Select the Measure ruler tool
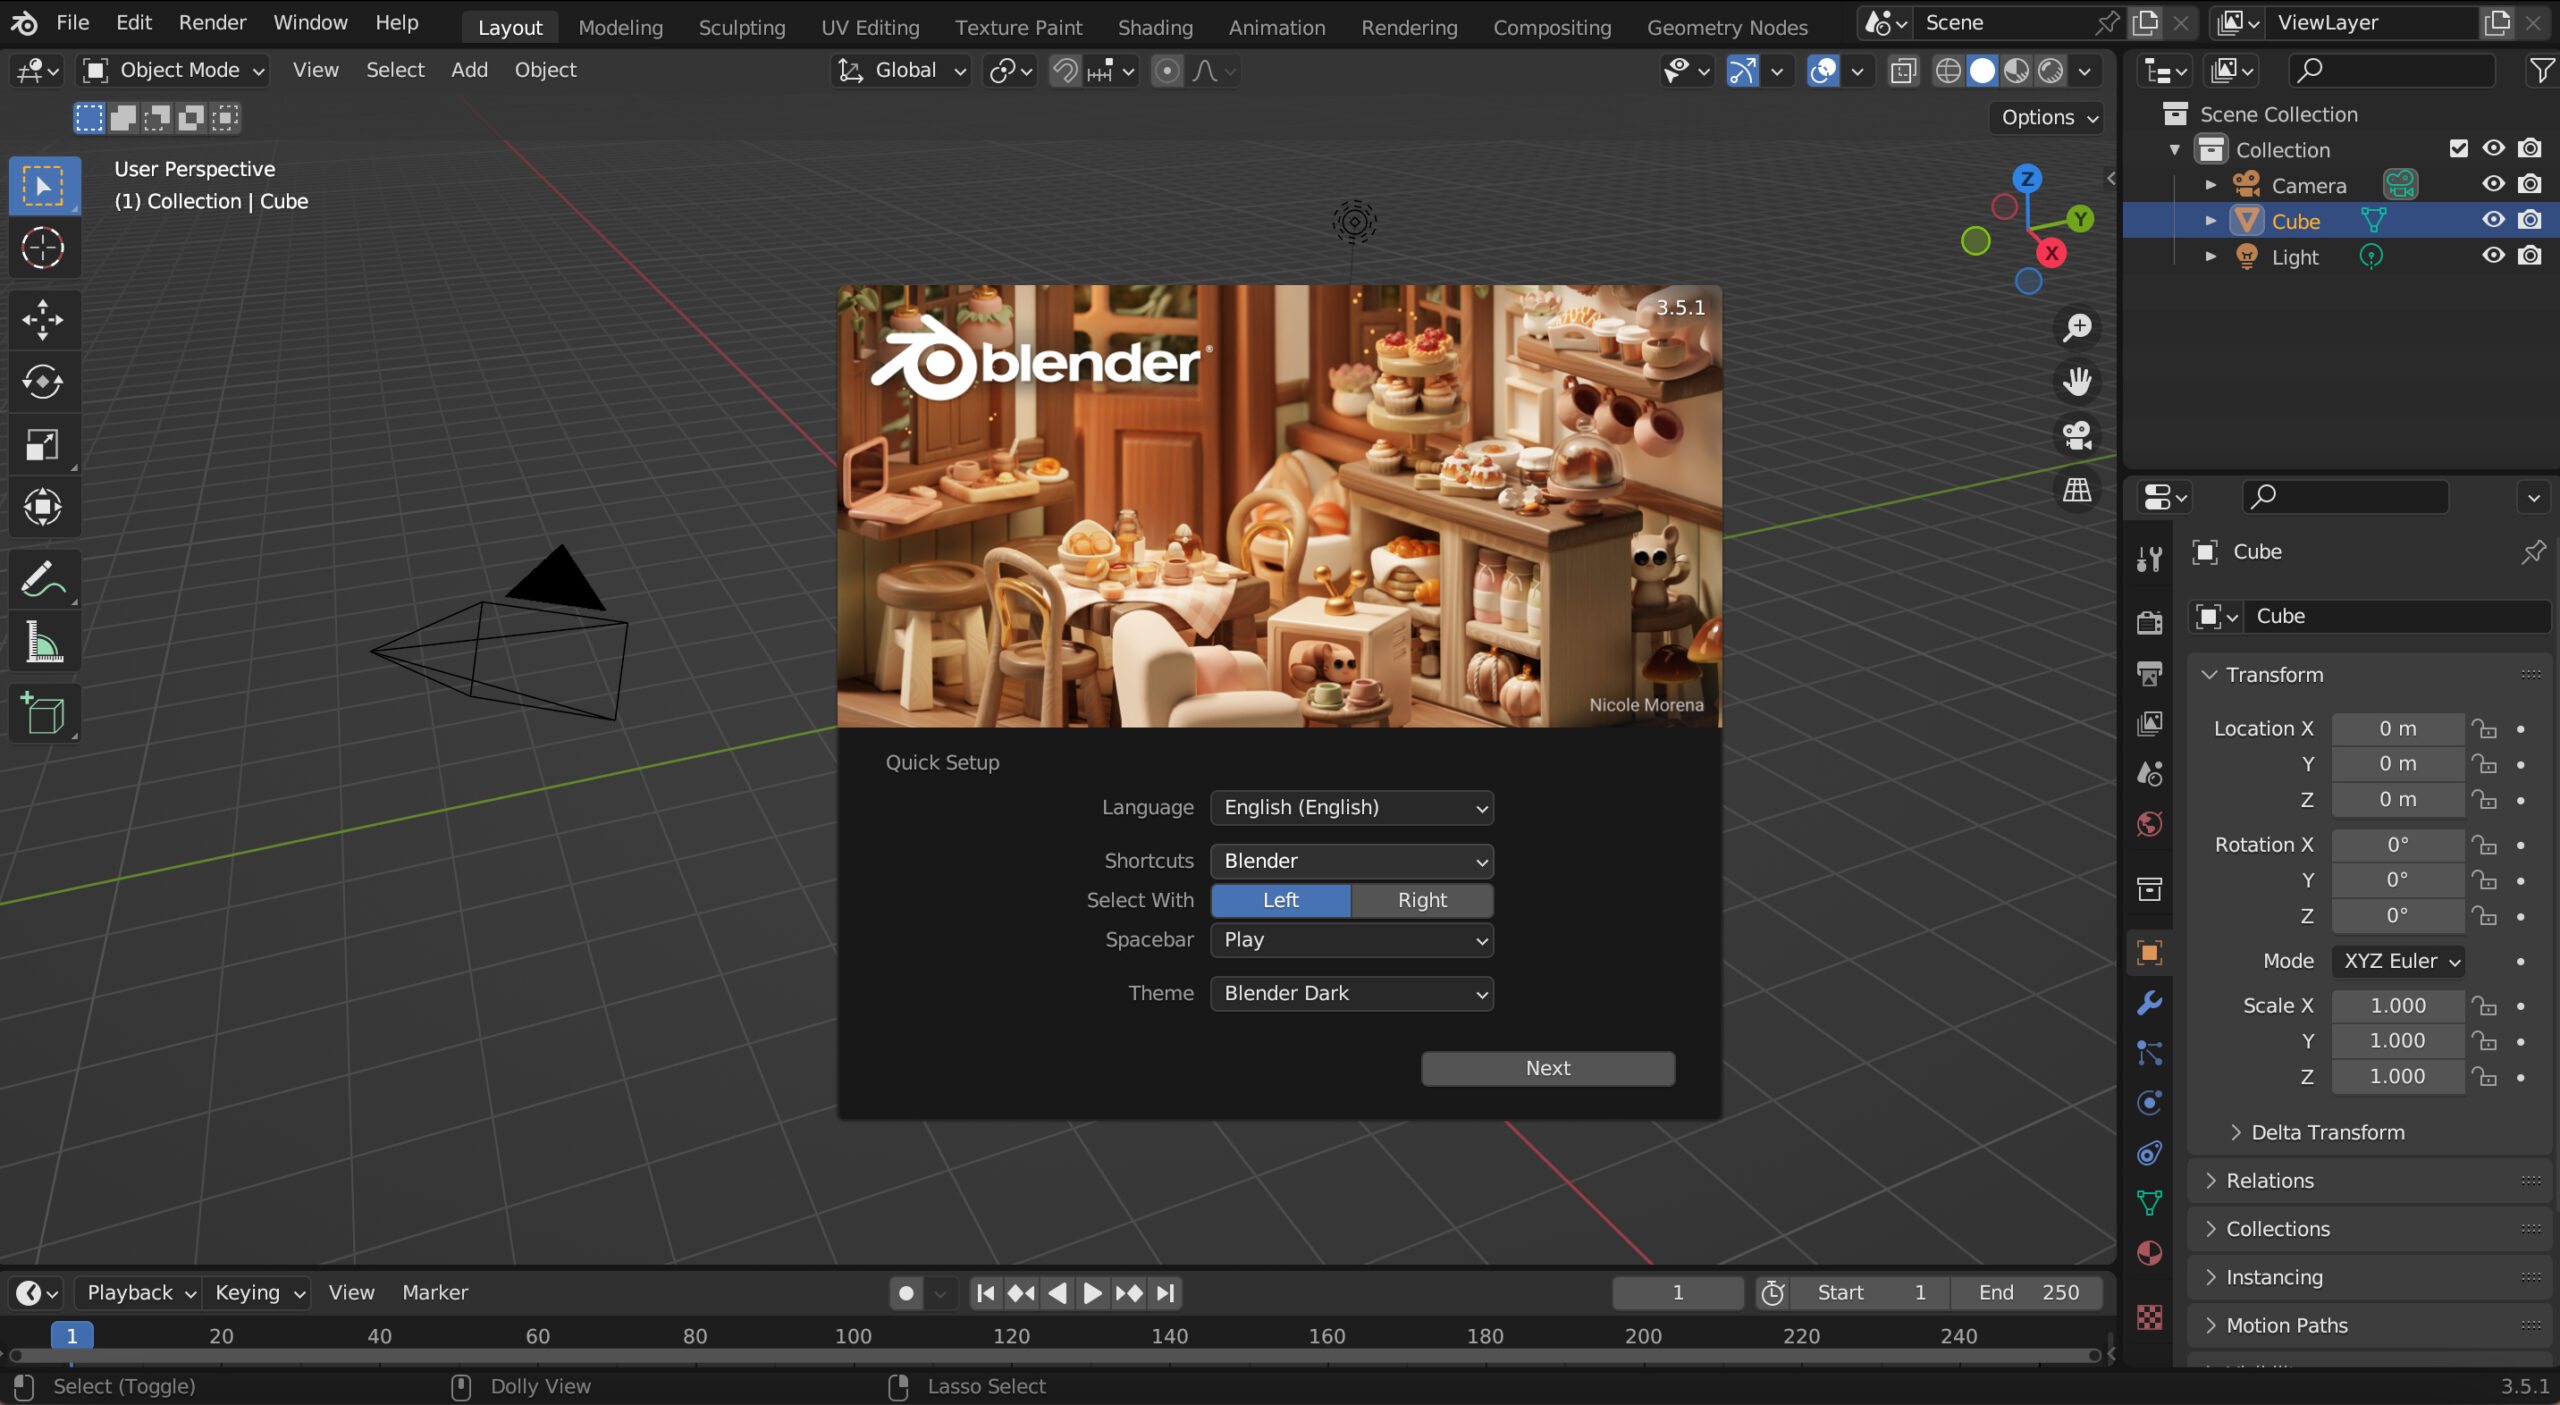The height and width of the screenshot is (1405, 2560). click(42, 643)
